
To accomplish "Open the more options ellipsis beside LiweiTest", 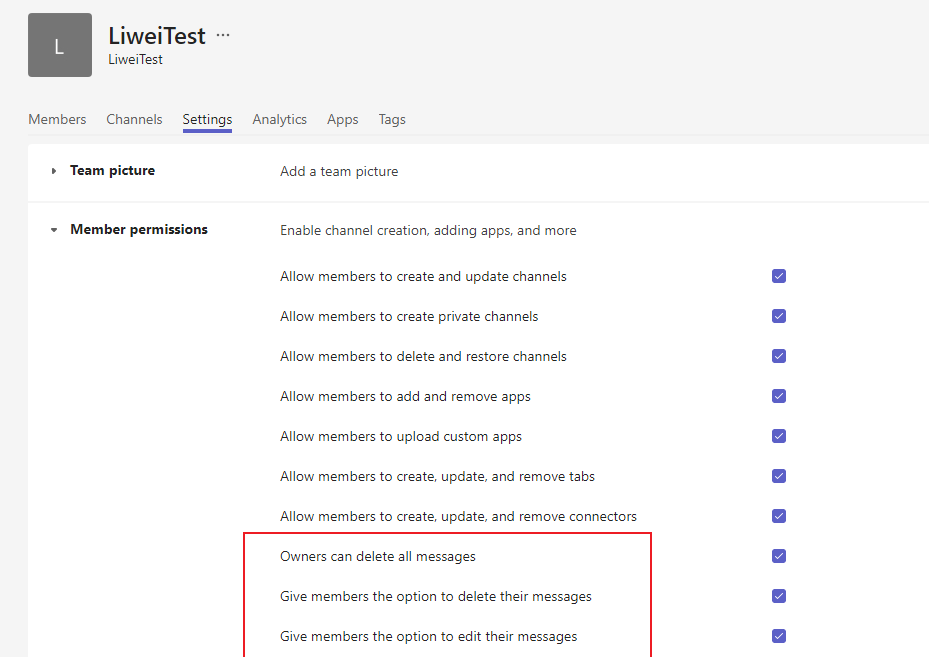I will (x=223, y=36).
